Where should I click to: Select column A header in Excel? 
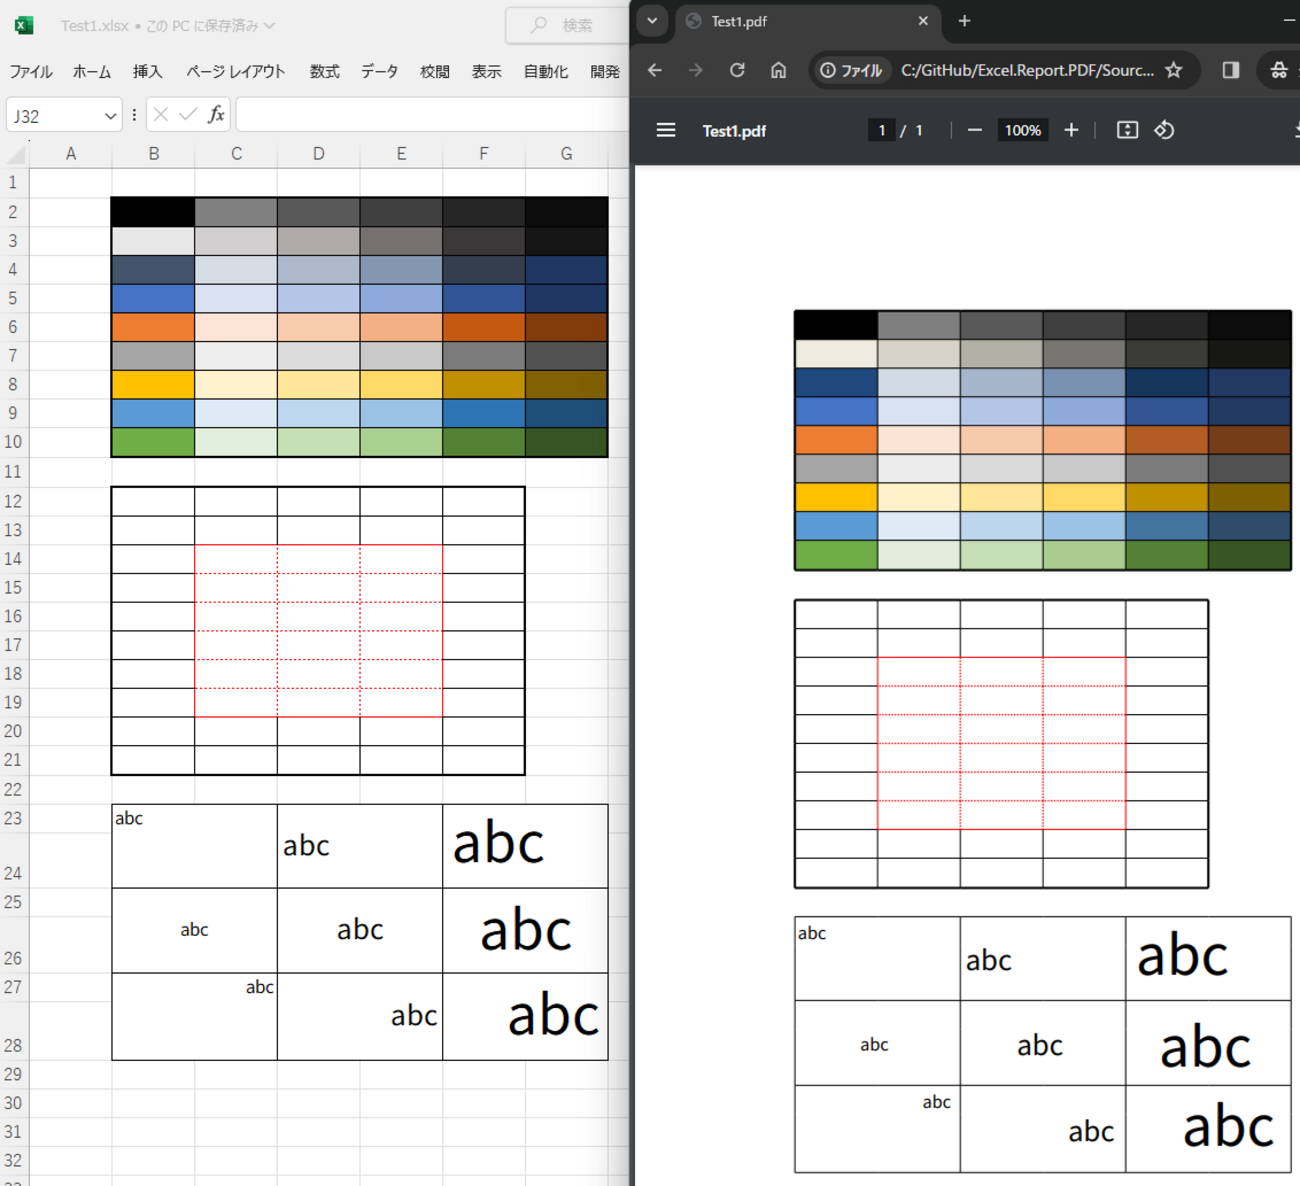(x=71, y=154)
